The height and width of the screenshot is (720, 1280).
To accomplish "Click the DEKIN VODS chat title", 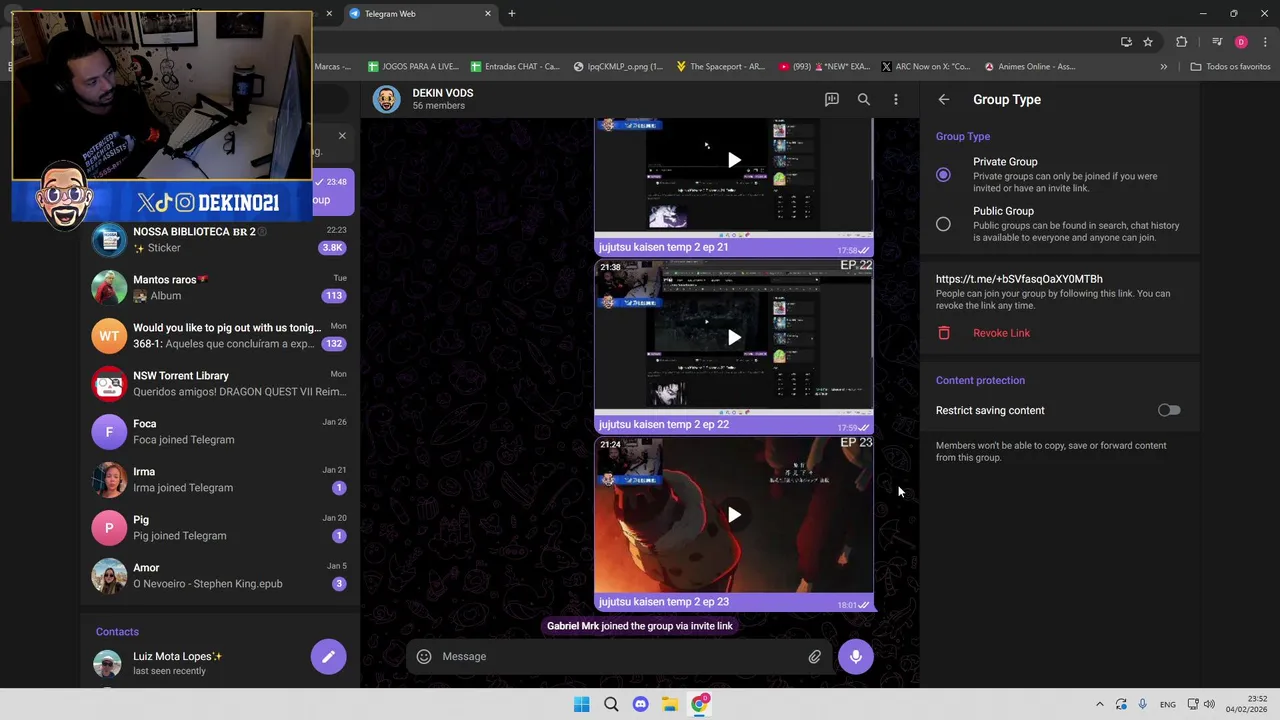I will (443, 92).
